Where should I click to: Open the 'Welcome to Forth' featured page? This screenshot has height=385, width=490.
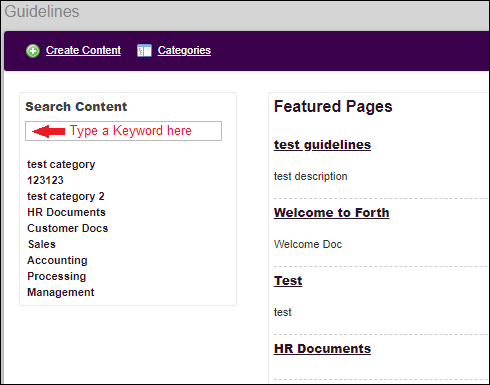click(x=332, y=213)
